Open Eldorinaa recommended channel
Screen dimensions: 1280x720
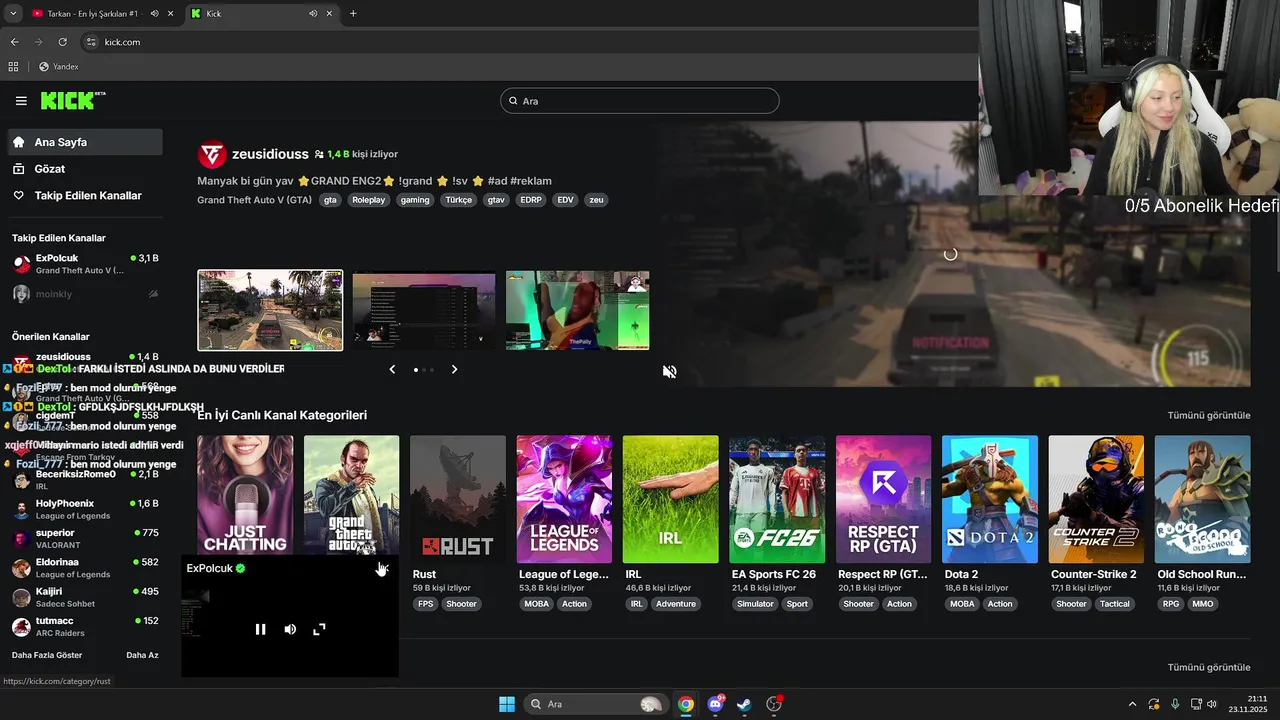(x=85, y=568)
